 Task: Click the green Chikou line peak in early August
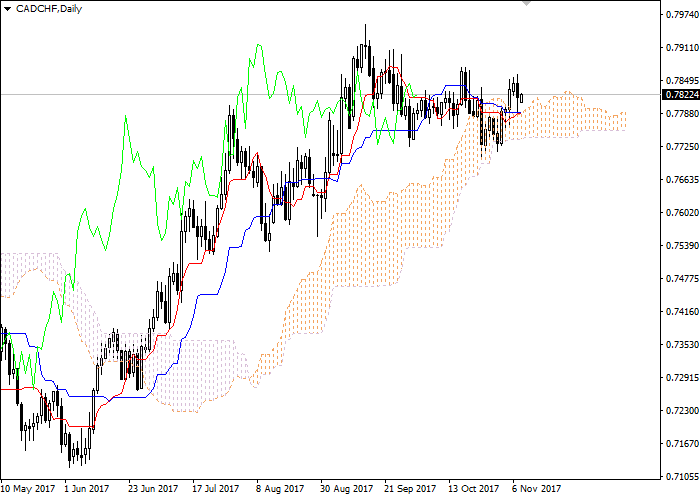258,45
